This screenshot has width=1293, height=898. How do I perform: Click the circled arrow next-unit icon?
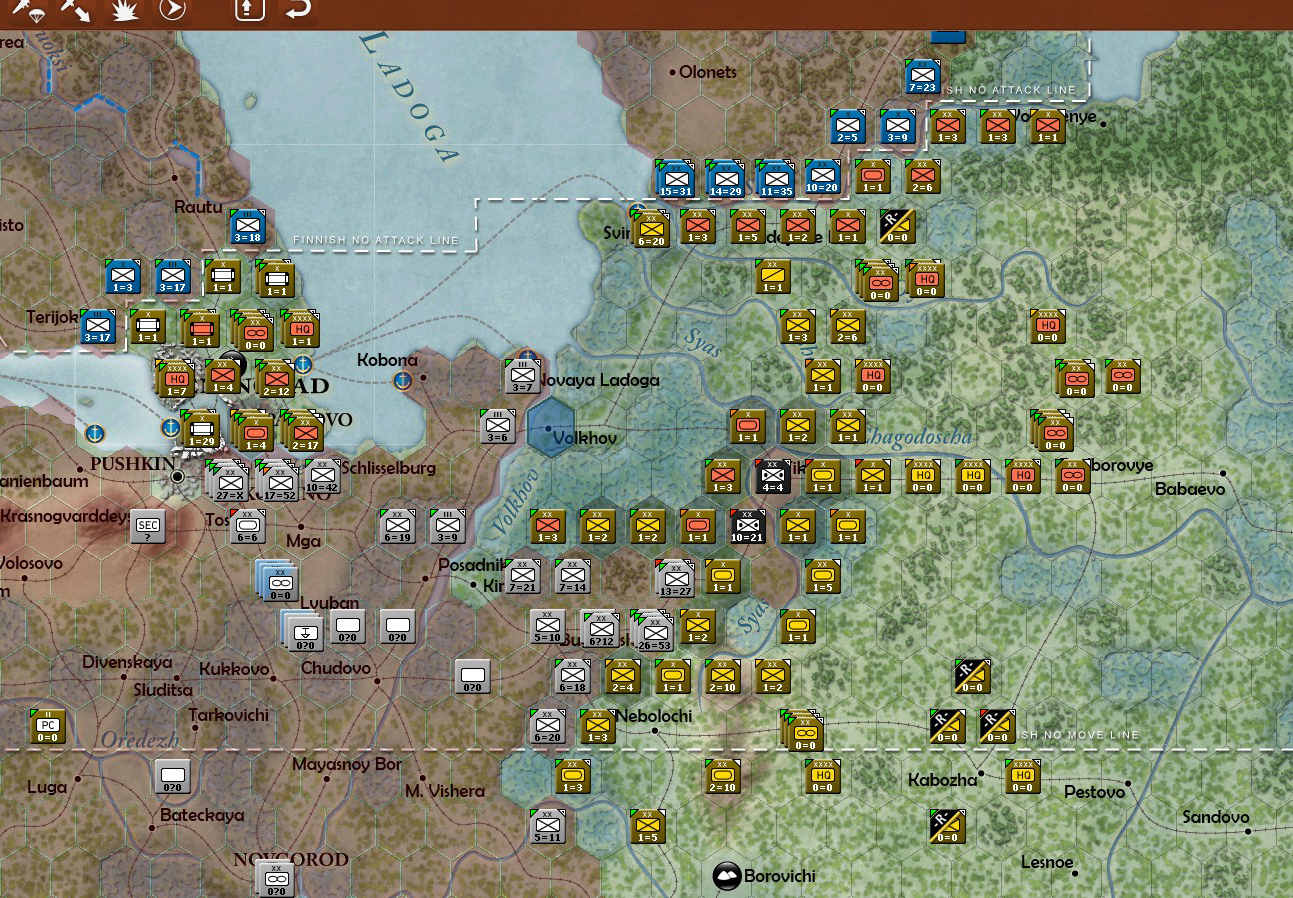click(x=172, y=9)
